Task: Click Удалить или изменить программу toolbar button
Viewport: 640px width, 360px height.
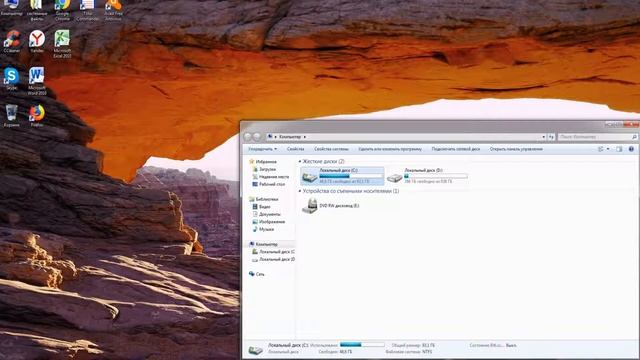Action: point(390,149)
